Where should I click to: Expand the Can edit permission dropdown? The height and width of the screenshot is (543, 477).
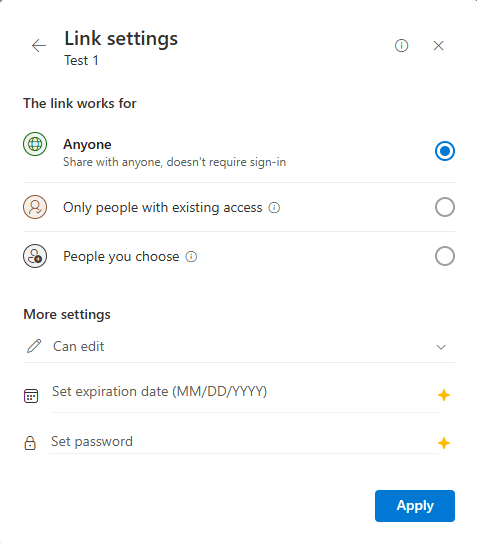tap(239, 346)
